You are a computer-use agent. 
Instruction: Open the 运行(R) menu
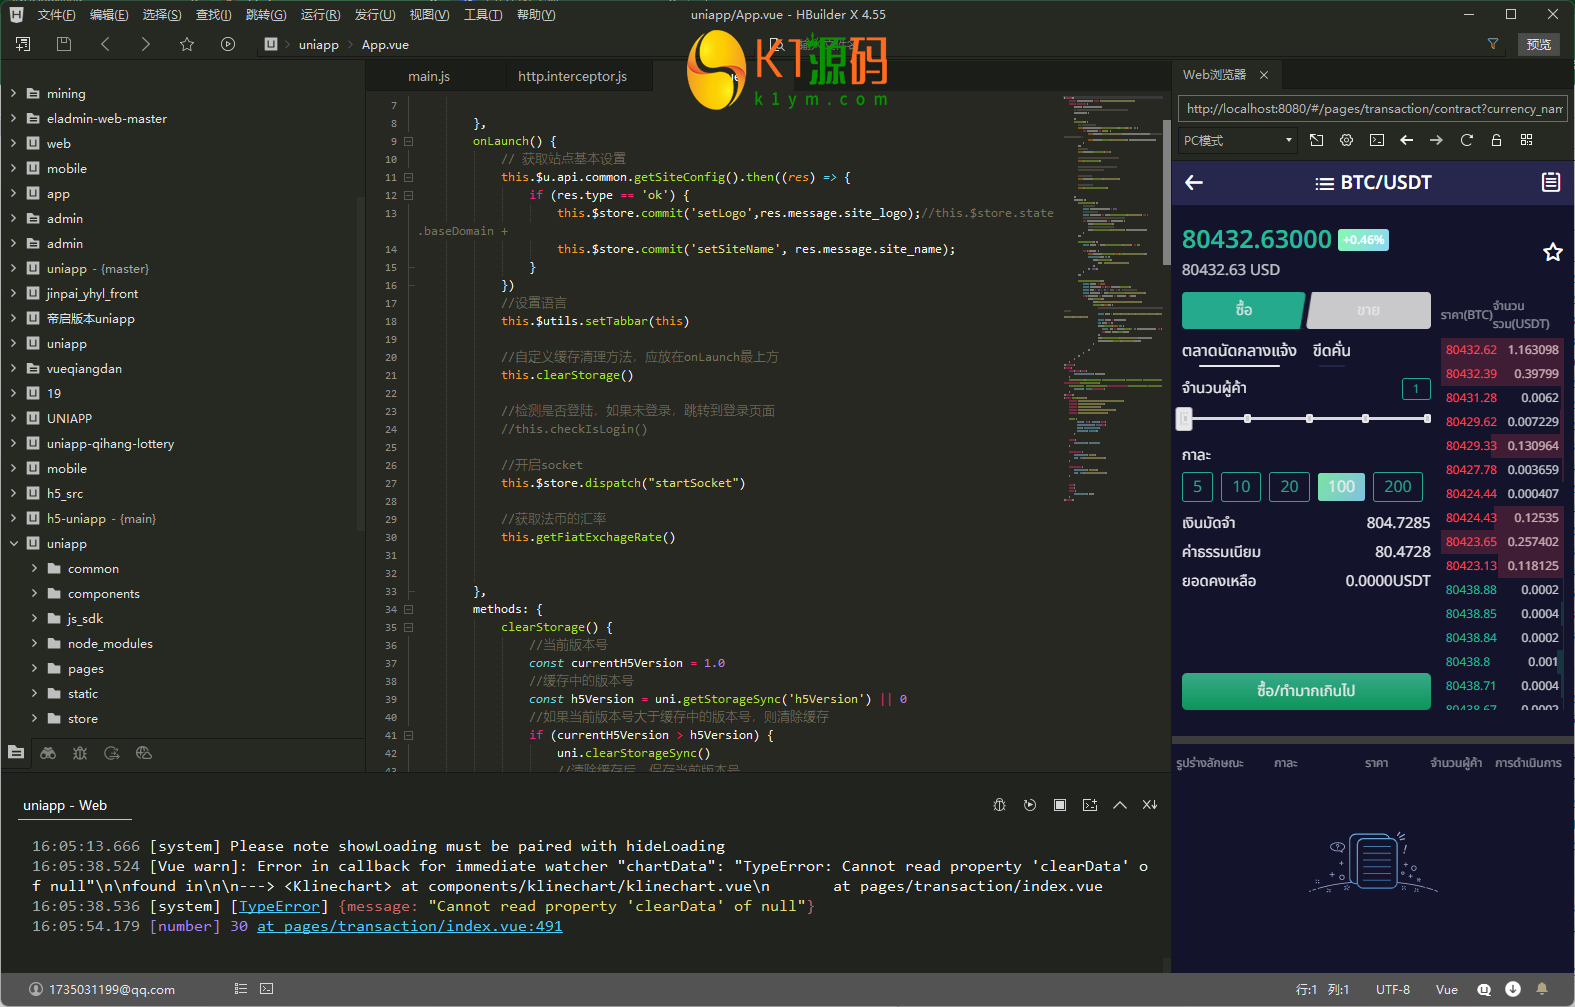pos(320,15)
